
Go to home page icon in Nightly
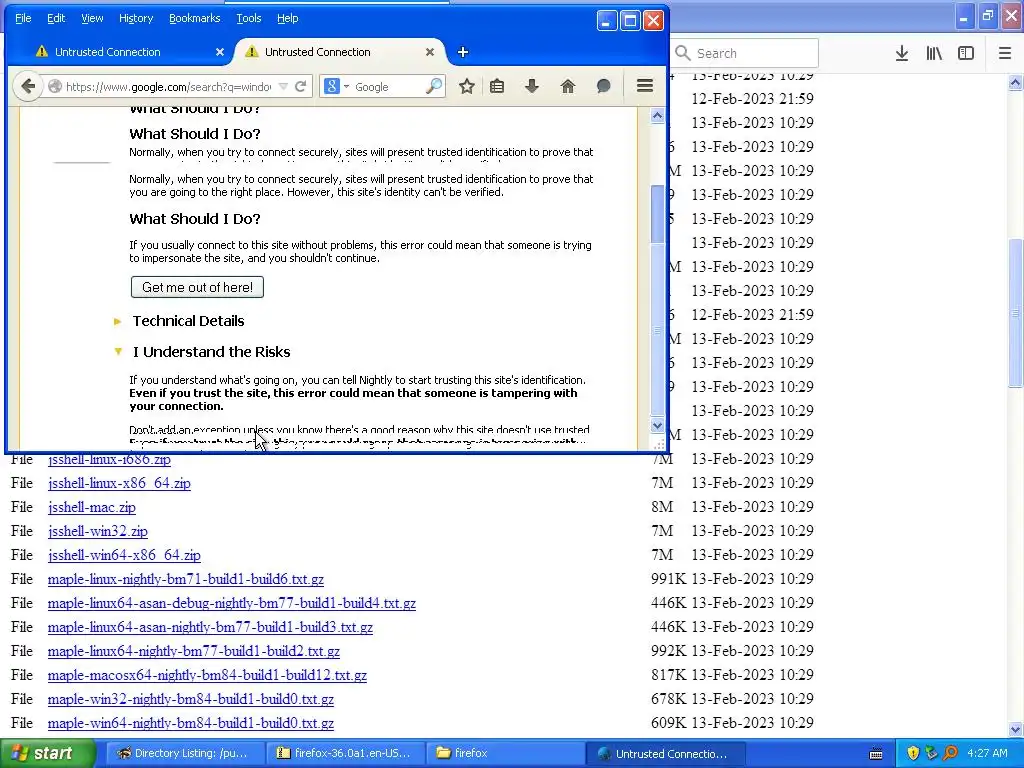tap(568, 86)
